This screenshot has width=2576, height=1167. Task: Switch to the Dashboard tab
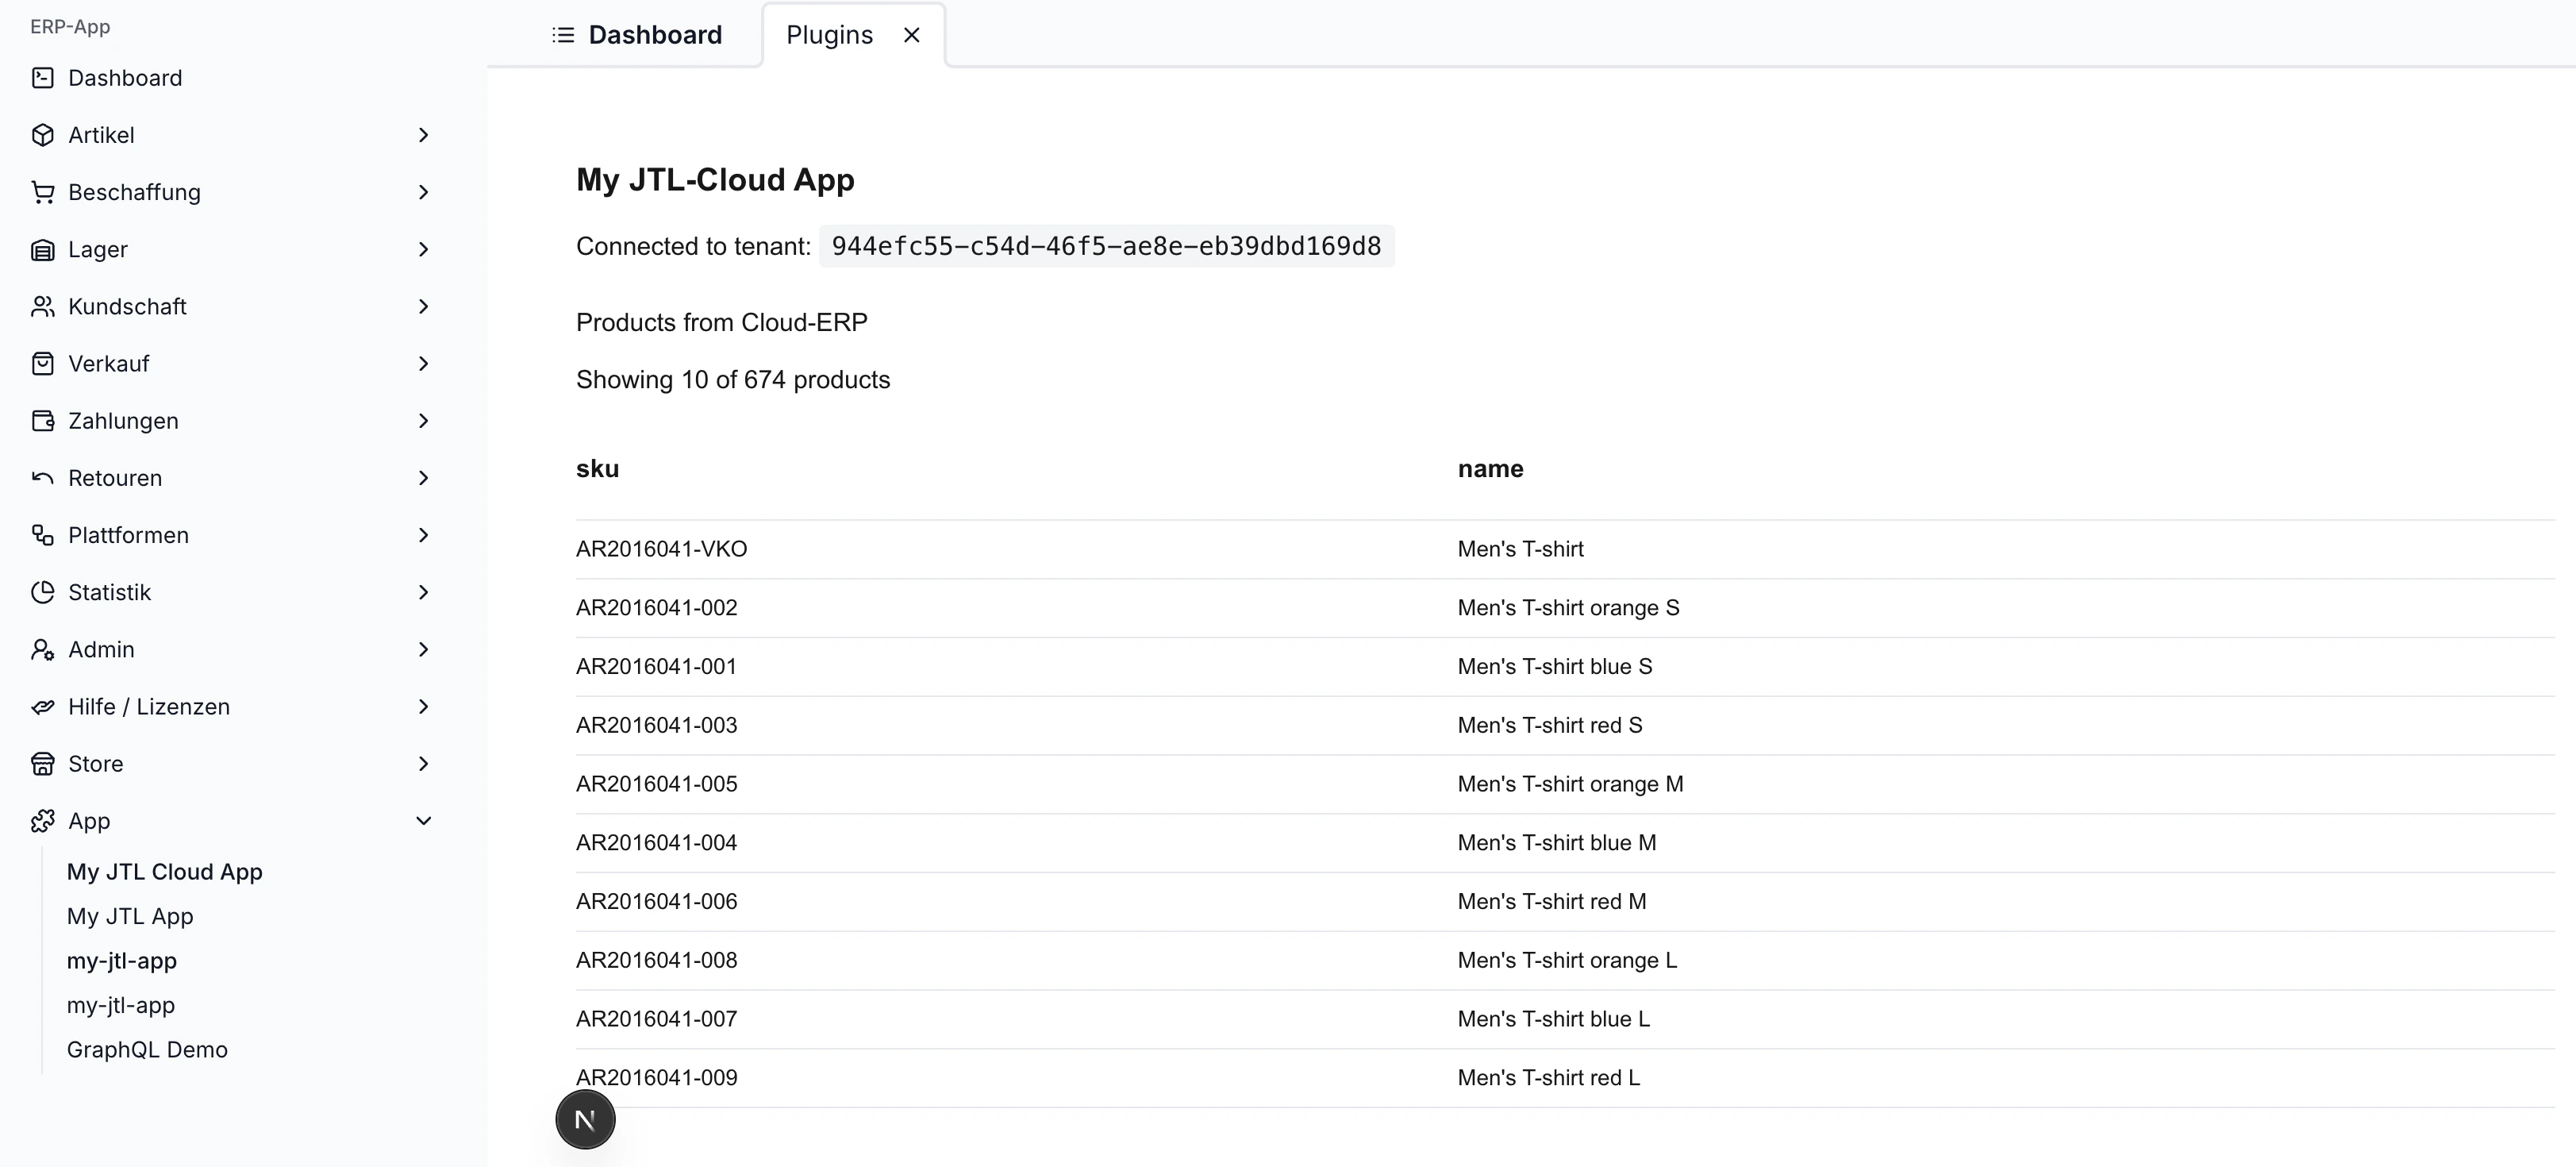coord(637,35)
